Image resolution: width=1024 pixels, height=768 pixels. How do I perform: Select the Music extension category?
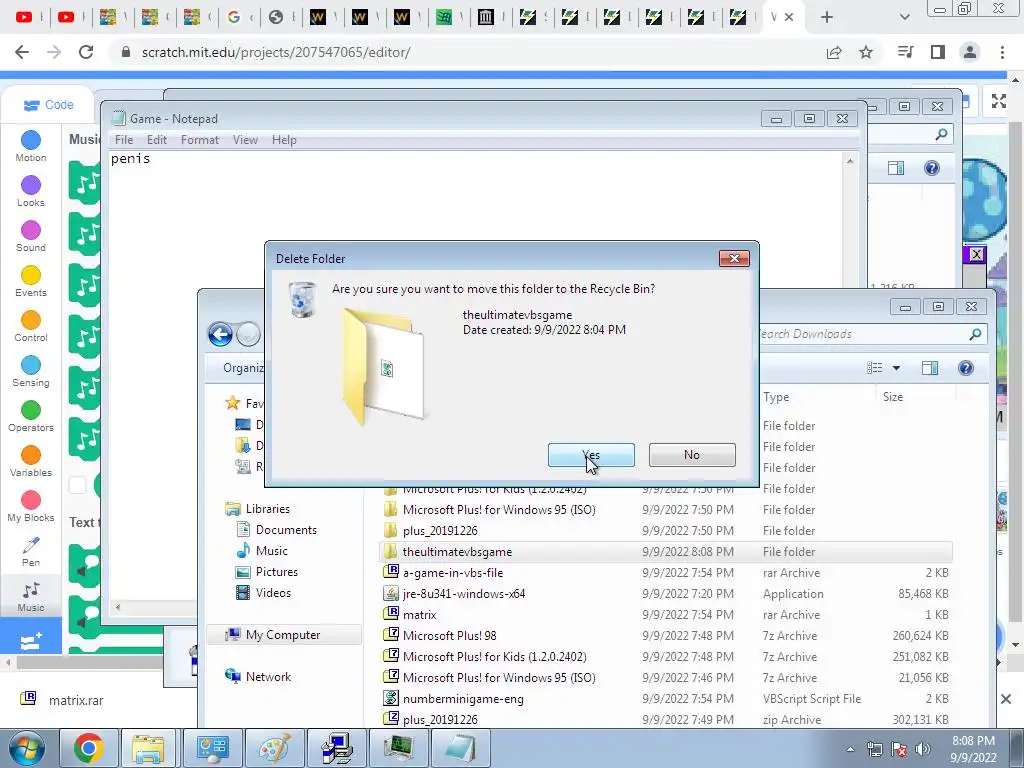31,596
